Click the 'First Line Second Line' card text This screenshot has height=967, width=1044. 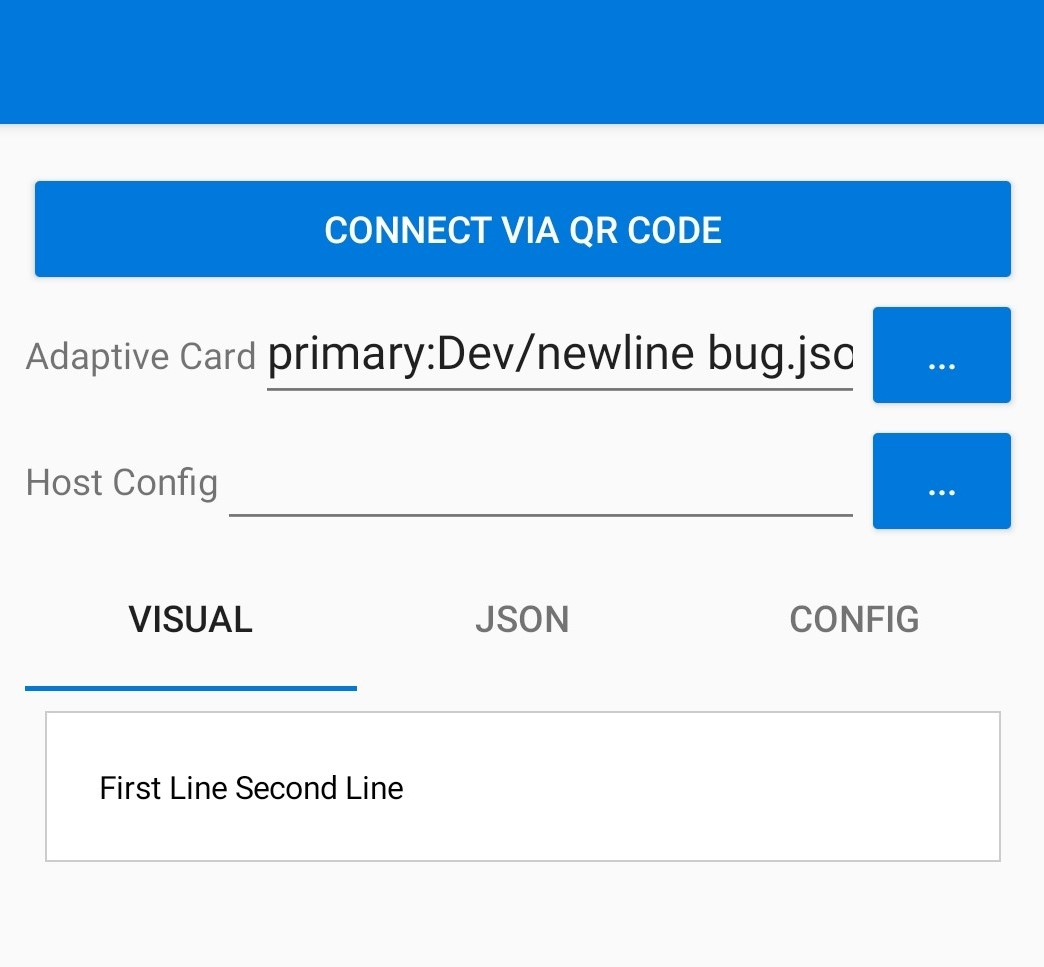[251, 788]
